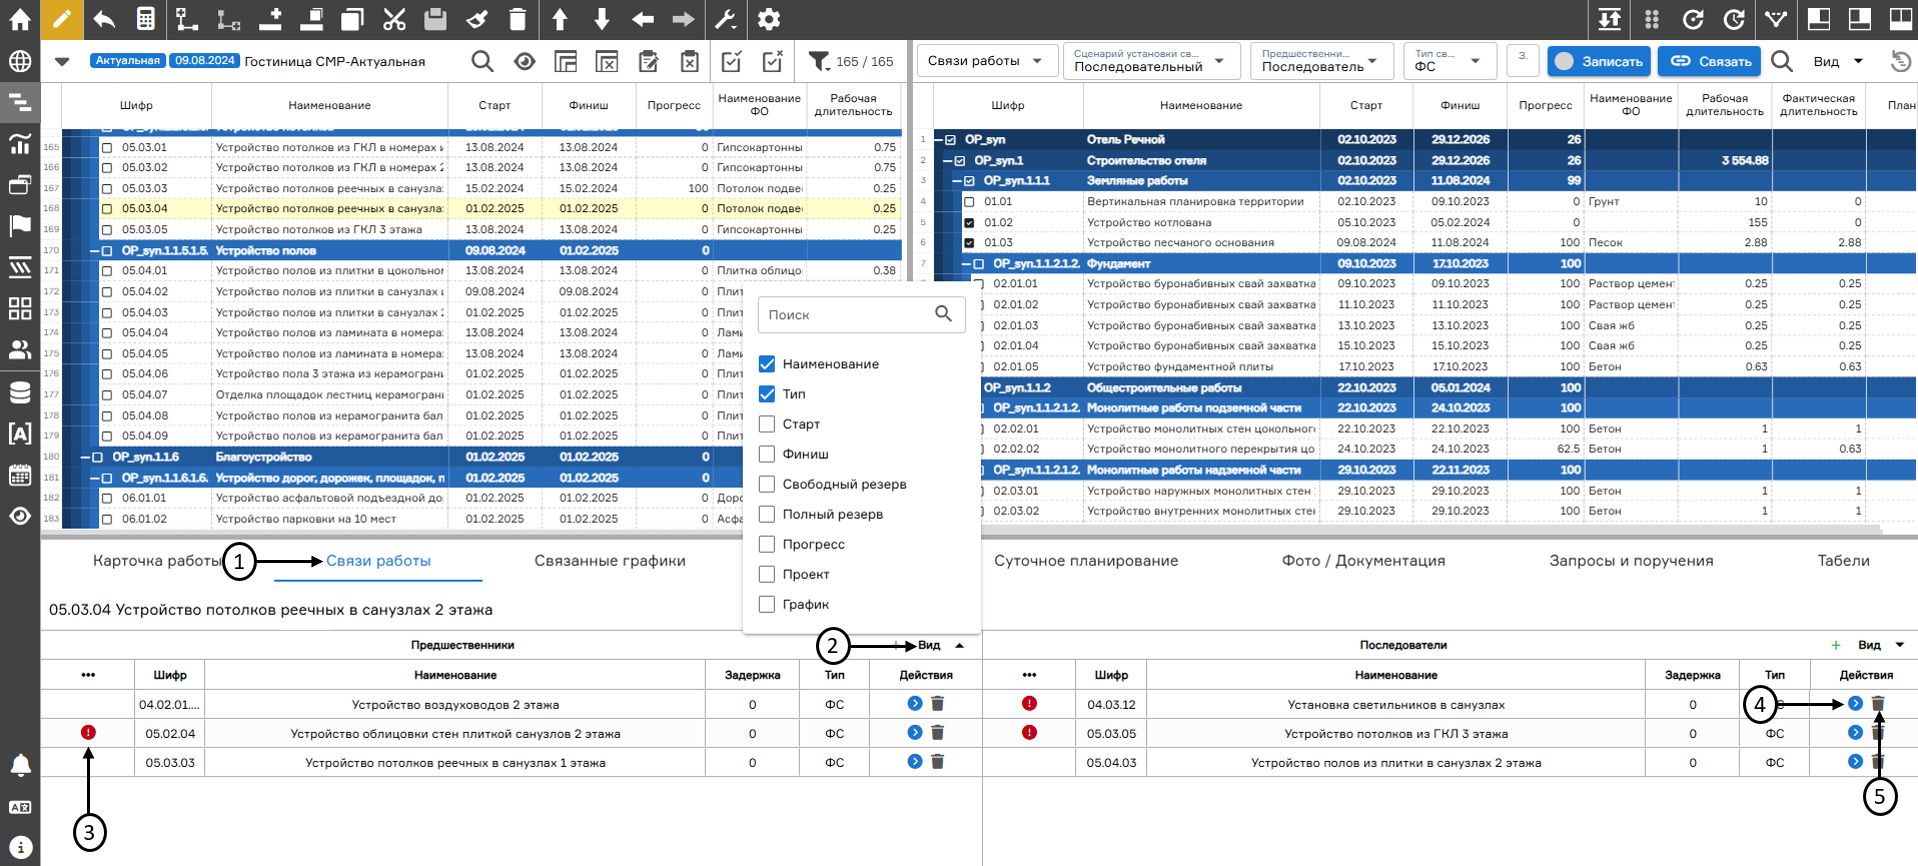The height and width of the screenshot is (866, 1918).
Task: Open the database icon in left sidebar
Action: [x=20, y=392]
